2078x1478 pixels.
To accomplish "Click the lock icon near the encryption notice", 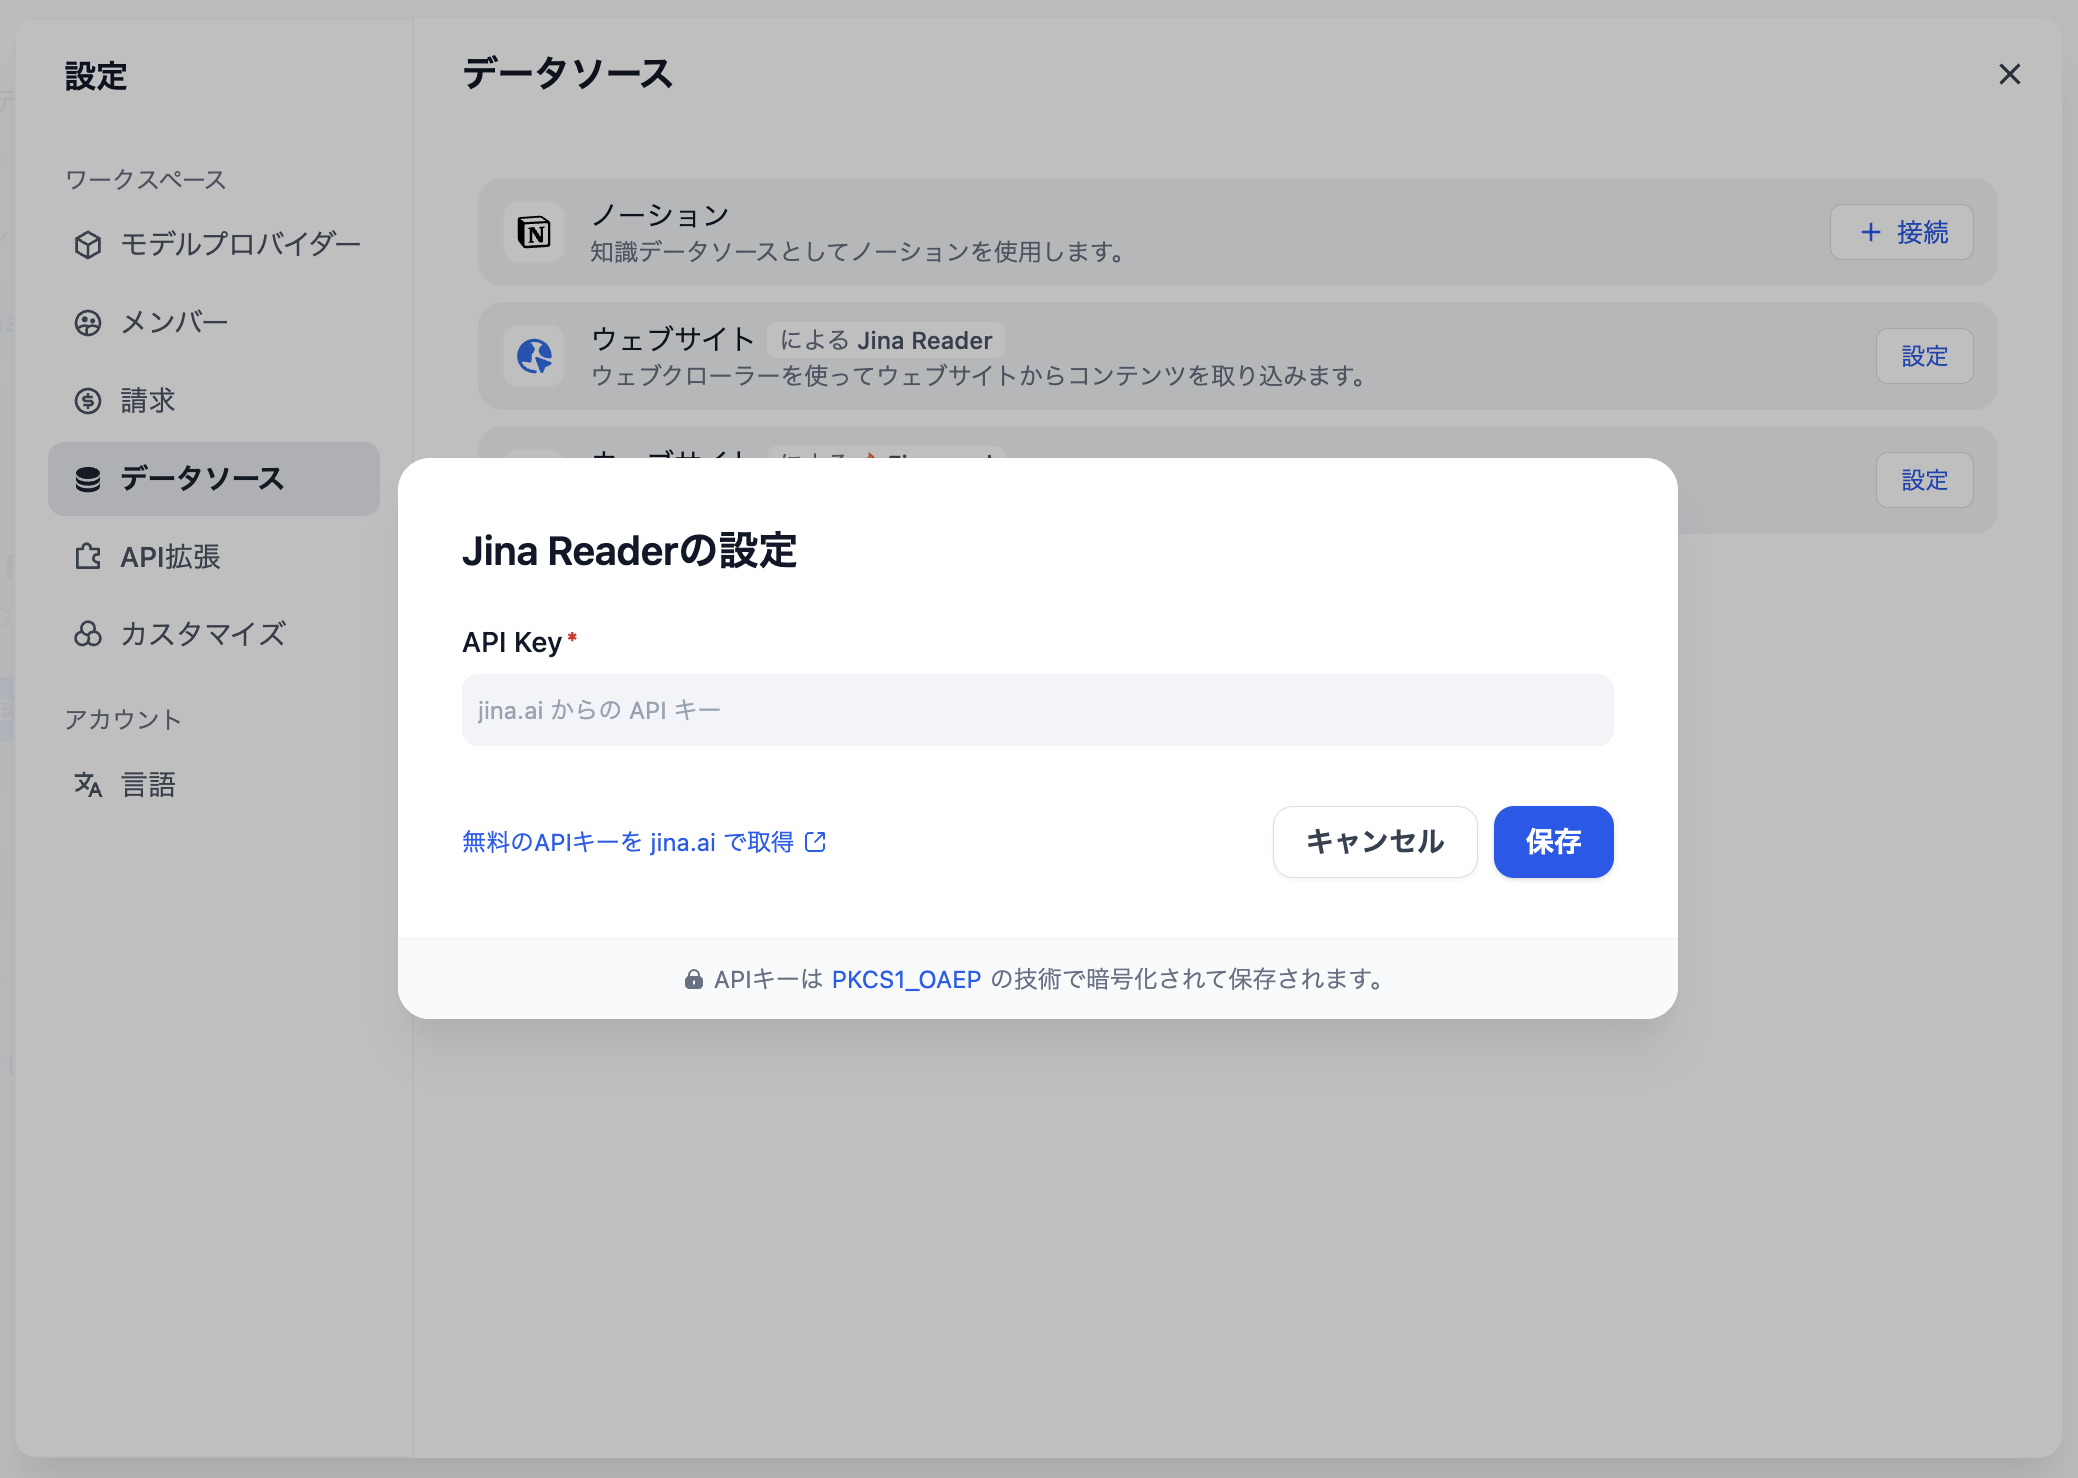I will pos(694,979).
